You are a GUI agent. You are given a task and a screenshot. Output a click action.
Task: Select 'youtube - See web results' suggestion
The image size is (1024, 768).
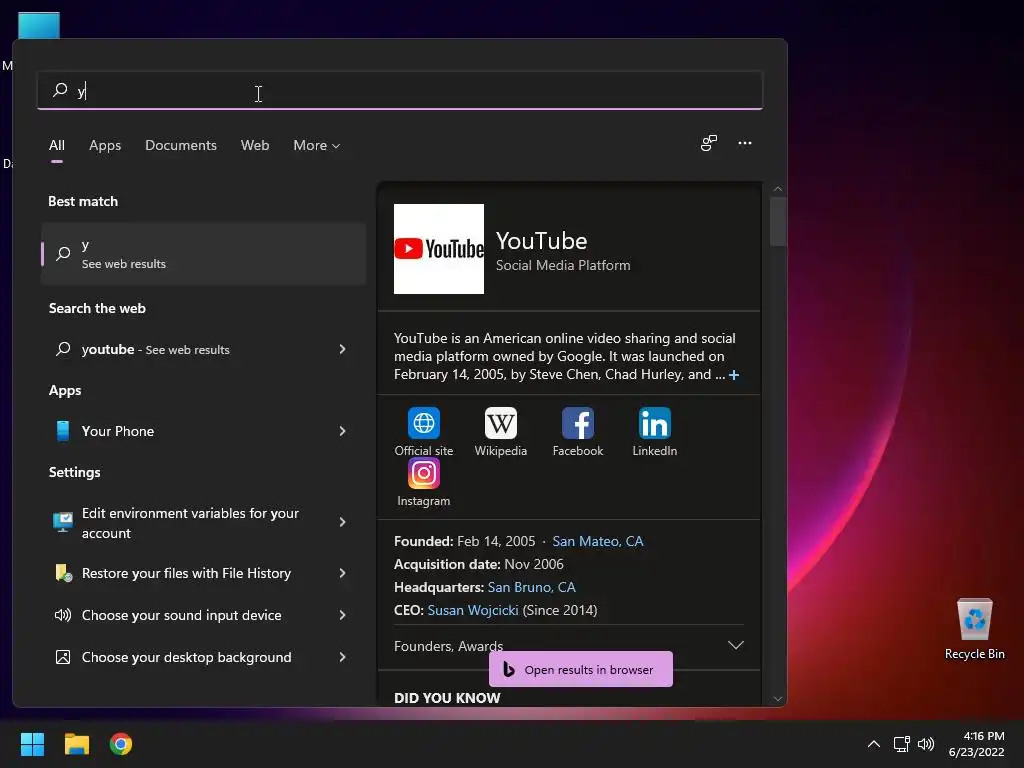click(x=203, y=349)
